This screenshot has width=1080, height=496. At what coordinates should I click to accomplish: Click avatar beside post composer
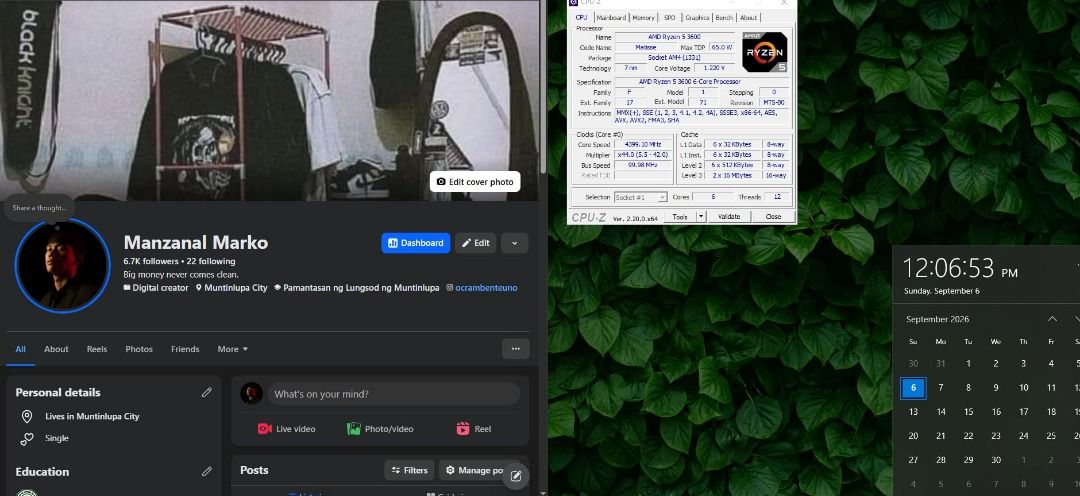click(x=251, y=393)
